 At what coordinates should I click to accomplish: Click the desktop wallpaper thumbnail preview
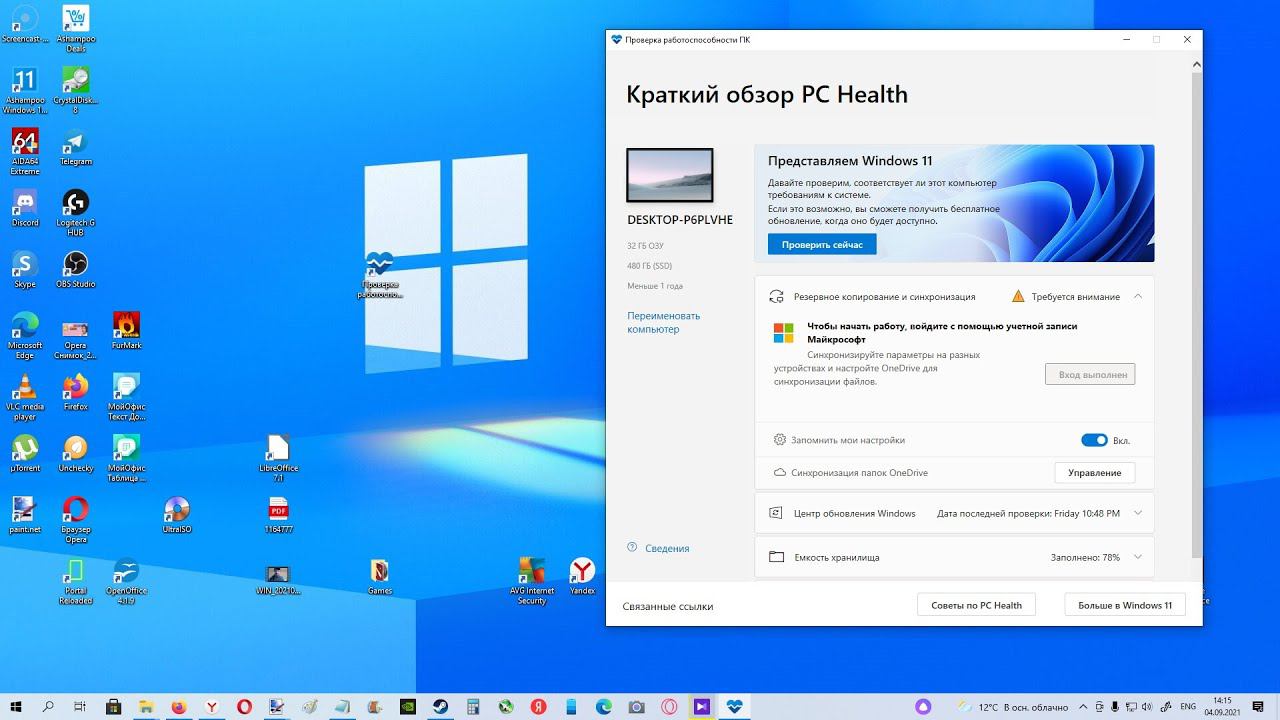pyautogui.click(x=670, y=176)
